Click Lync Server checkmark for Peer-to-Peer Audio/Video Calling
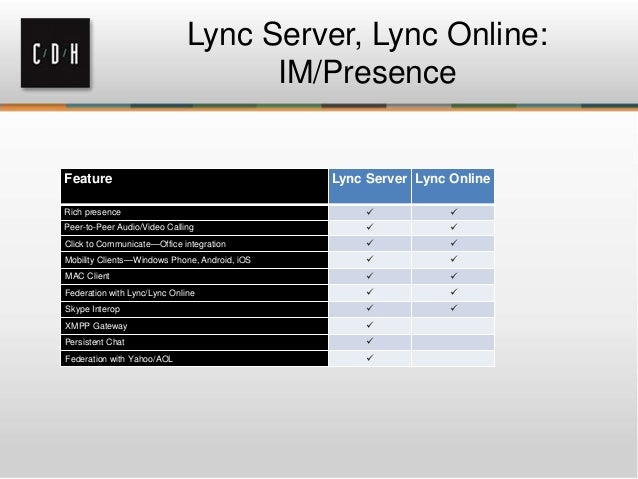Image resolution: width=638 pixels, height=479 pixels. coord(369,227)
